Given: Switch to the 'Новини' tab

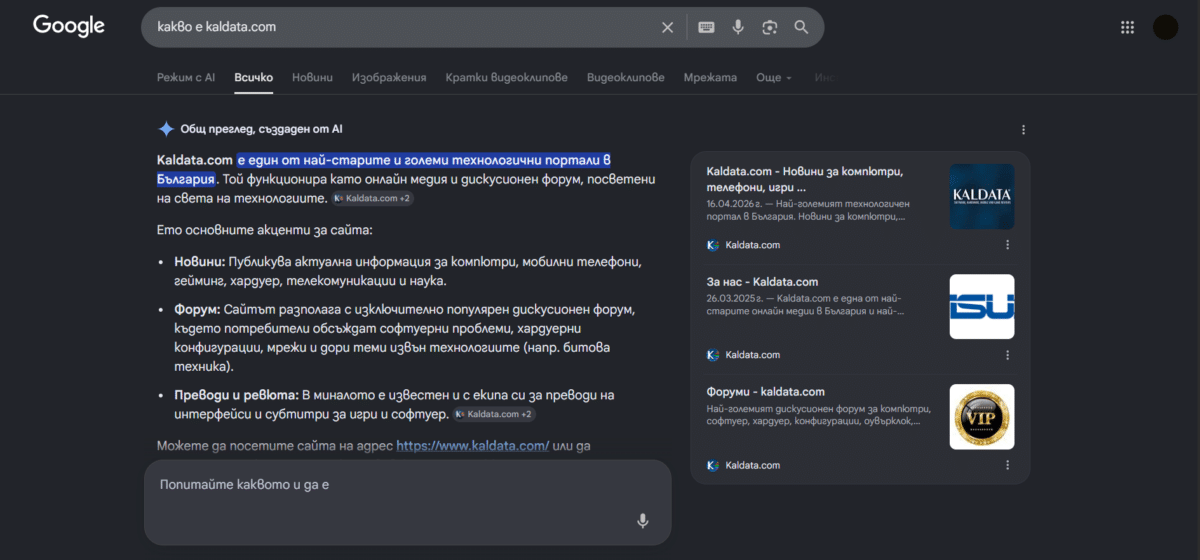Looking at the screenshot, I should 312,77.
